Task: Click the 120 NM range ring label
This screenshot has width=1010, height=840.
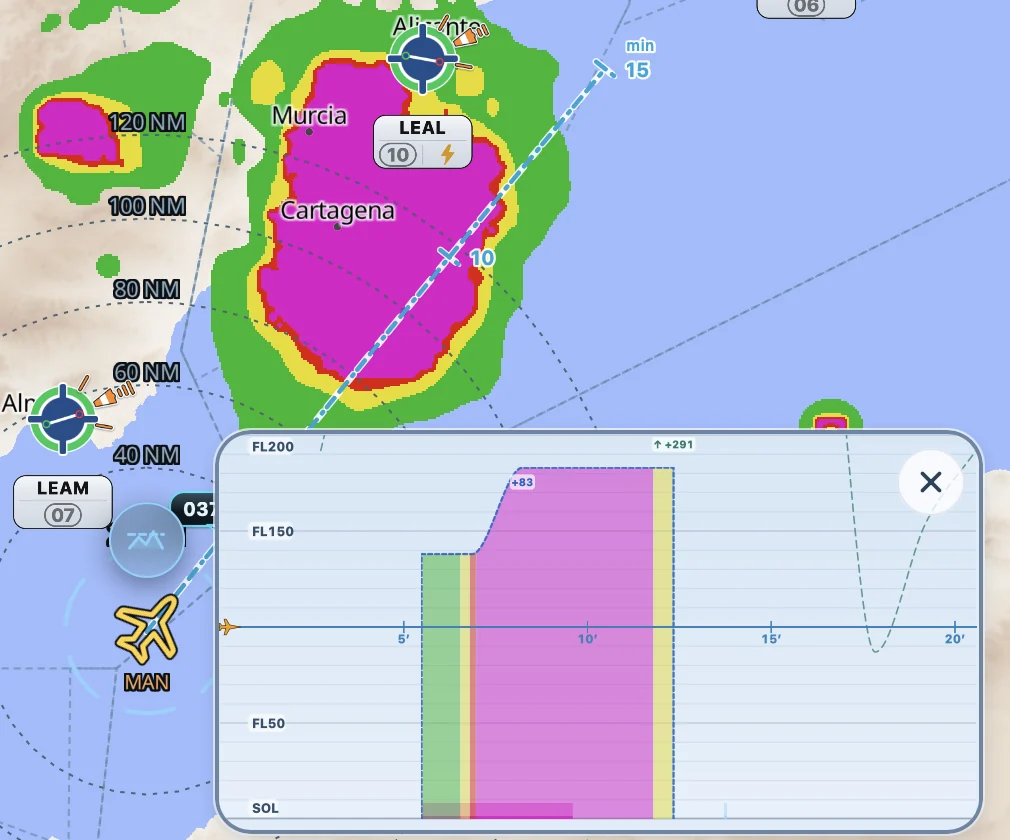Action: coord(148,122)
